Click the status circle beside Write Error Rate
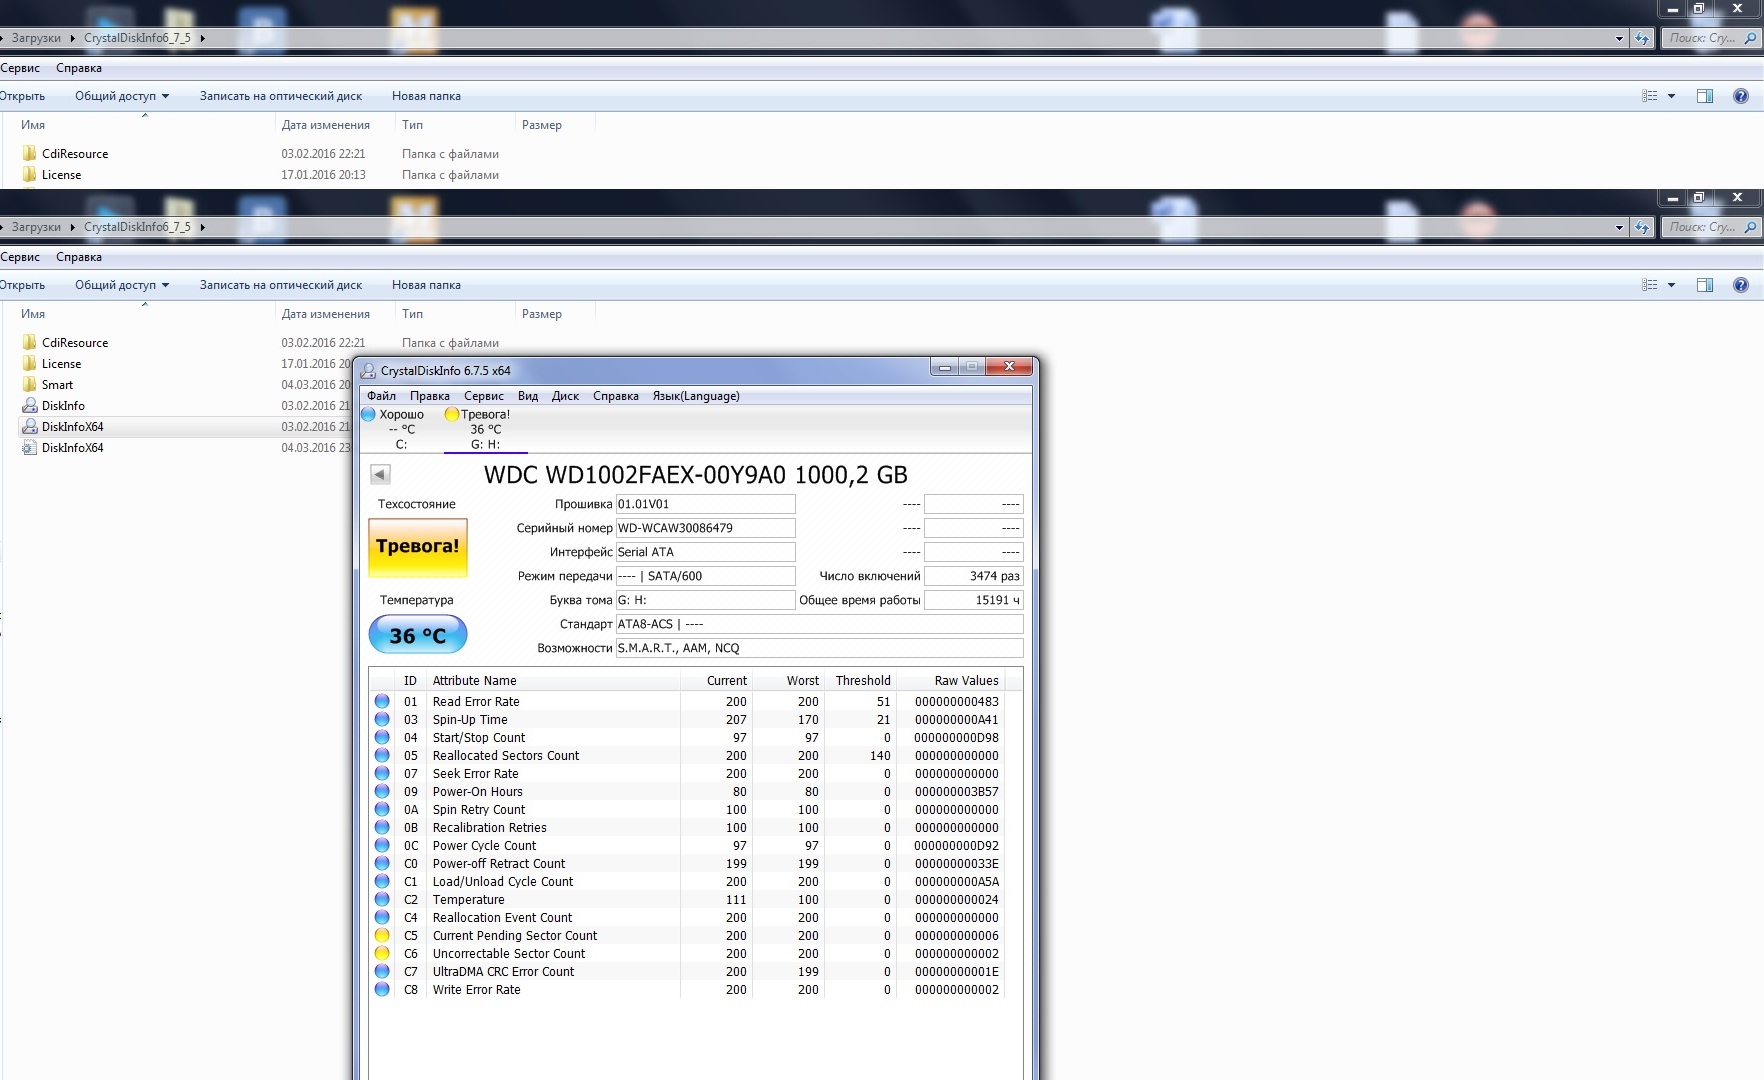 coord(382,989)
